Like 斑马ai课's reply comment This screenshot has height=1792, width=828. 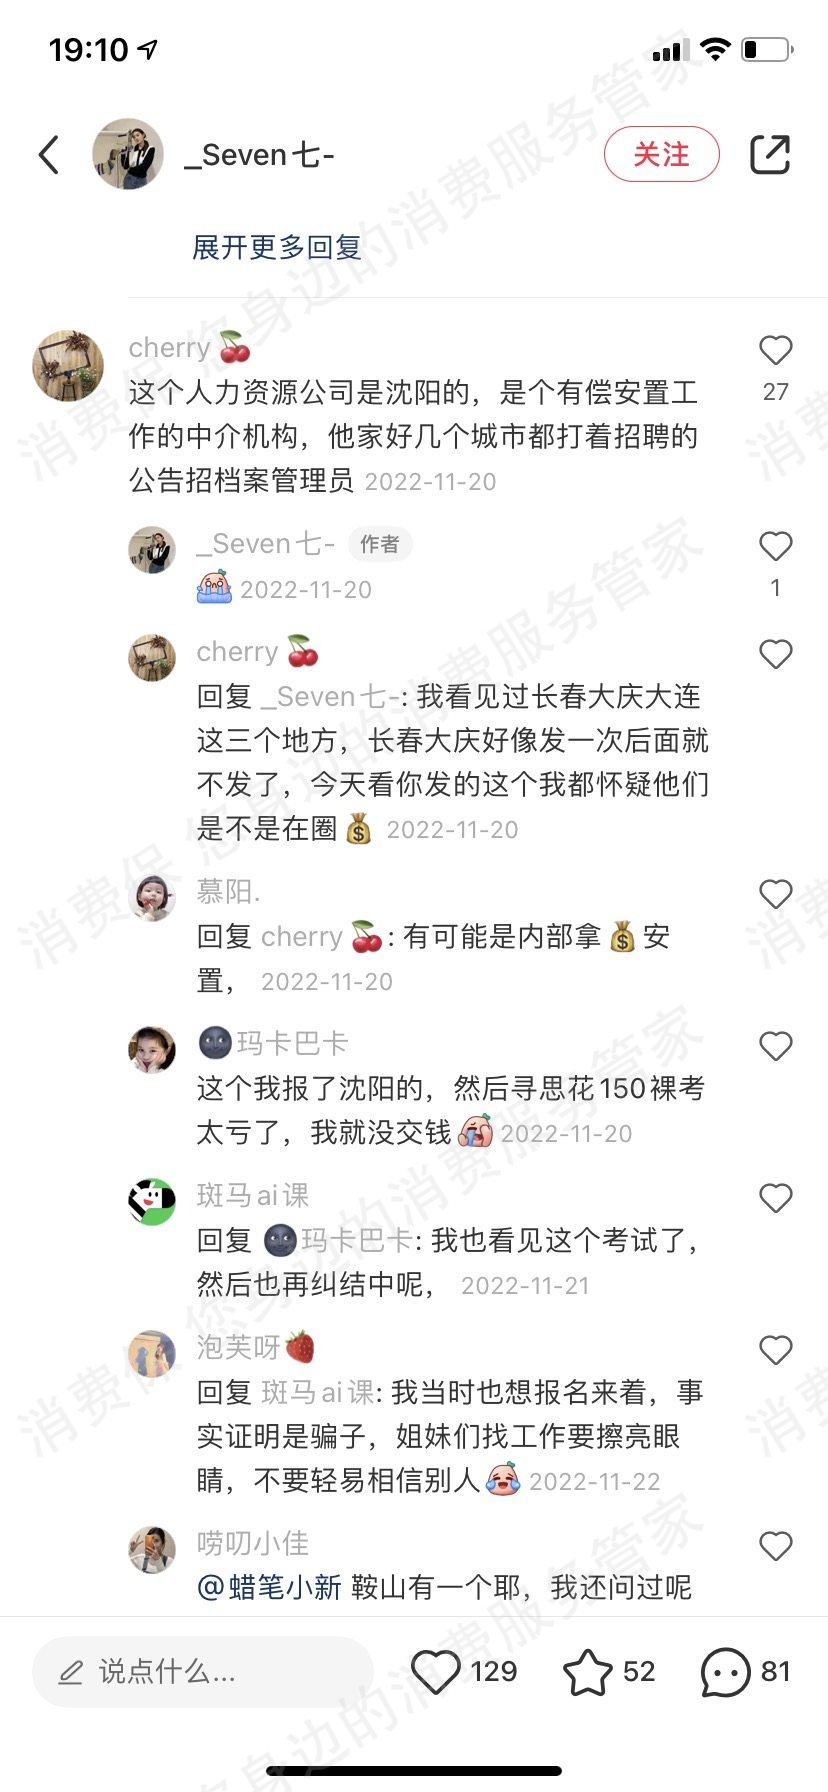pyautogui.click(x=776, y=1198)
